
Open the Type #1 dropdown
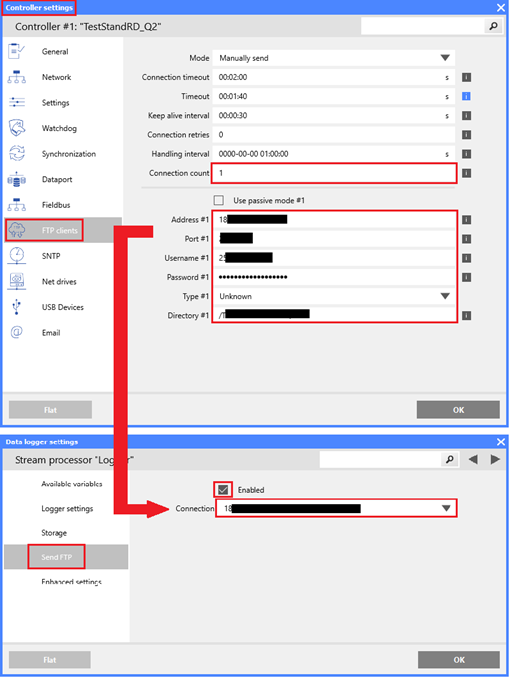(334, 296)
